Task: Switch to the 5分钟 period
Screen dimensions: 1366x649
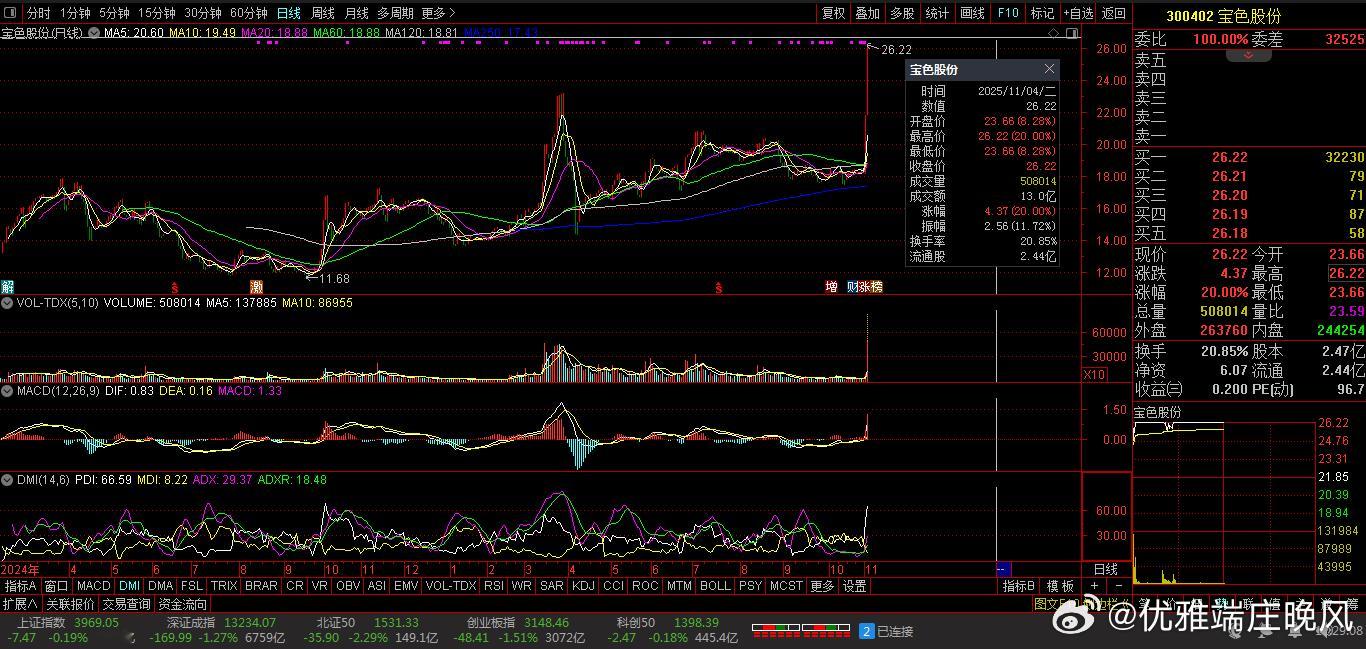Action: [x=115, y=13]
